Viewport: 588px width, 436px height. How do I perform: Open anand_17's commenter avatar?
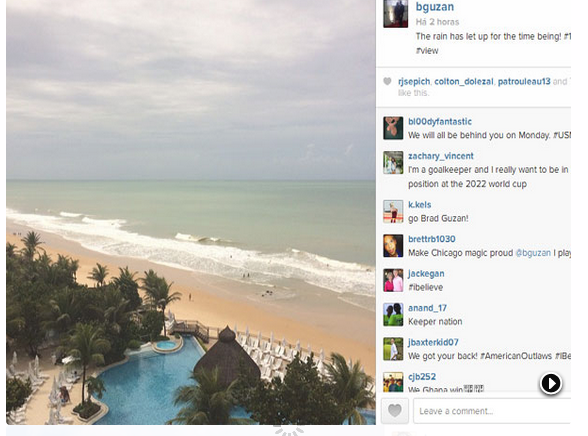[393, 315]
